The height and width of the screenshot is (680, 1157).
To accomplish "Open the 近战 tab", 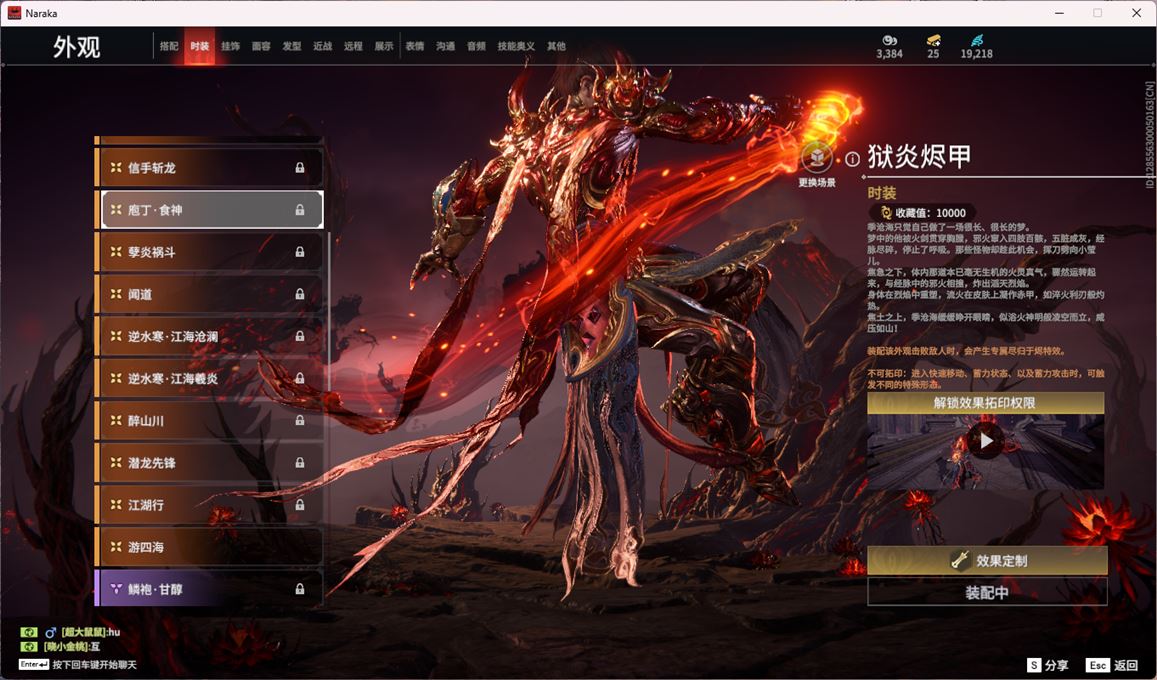I will coord(322,46).
